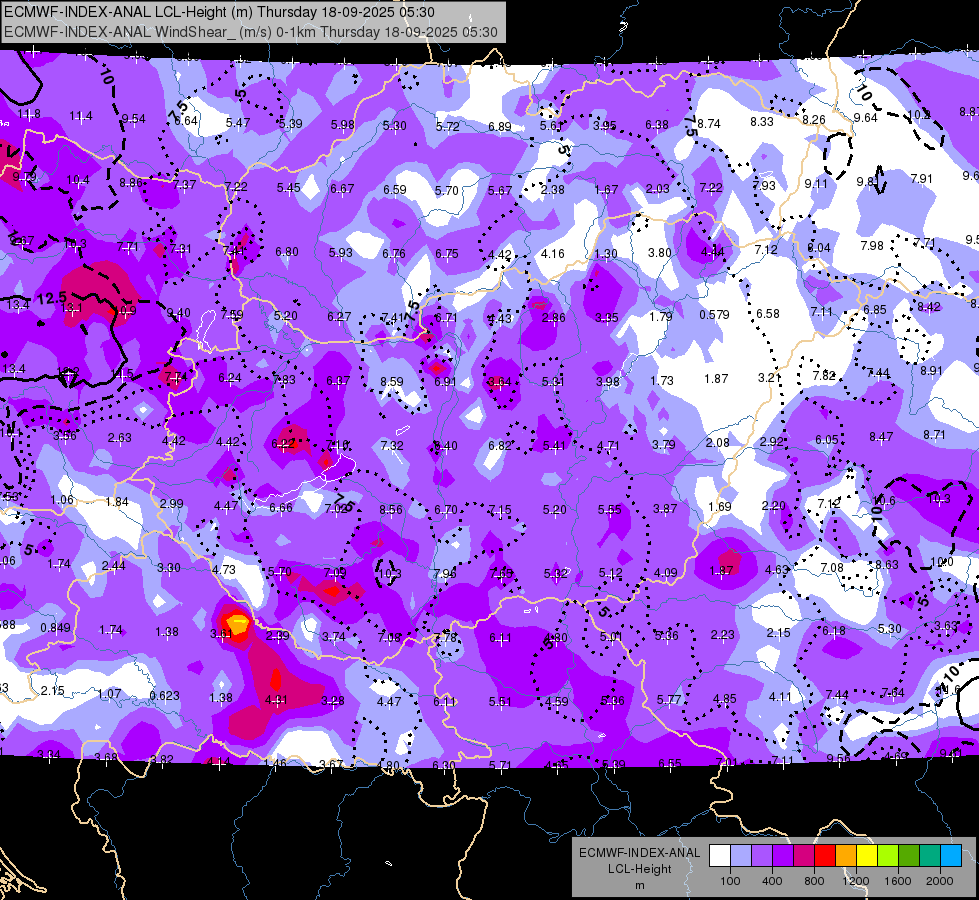
Task: Click the grid value 8.33
Action: coord(762,121)
